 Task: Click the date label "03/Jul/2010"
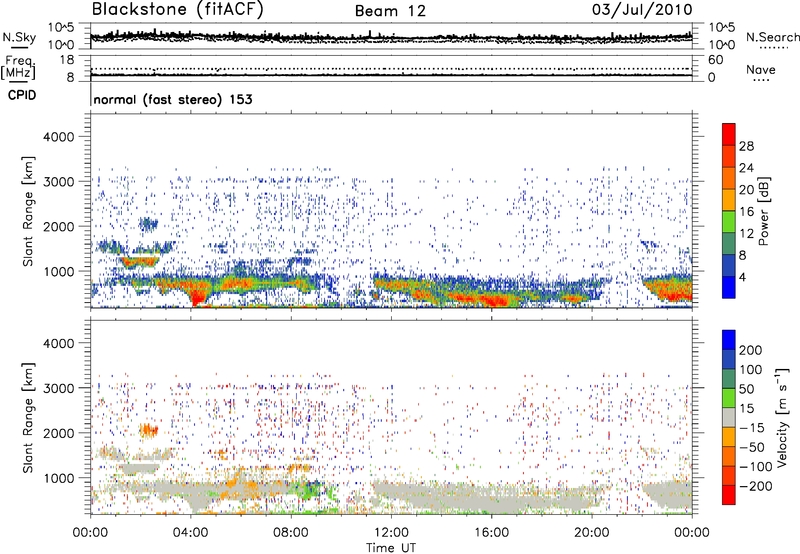tap(642, 9)
